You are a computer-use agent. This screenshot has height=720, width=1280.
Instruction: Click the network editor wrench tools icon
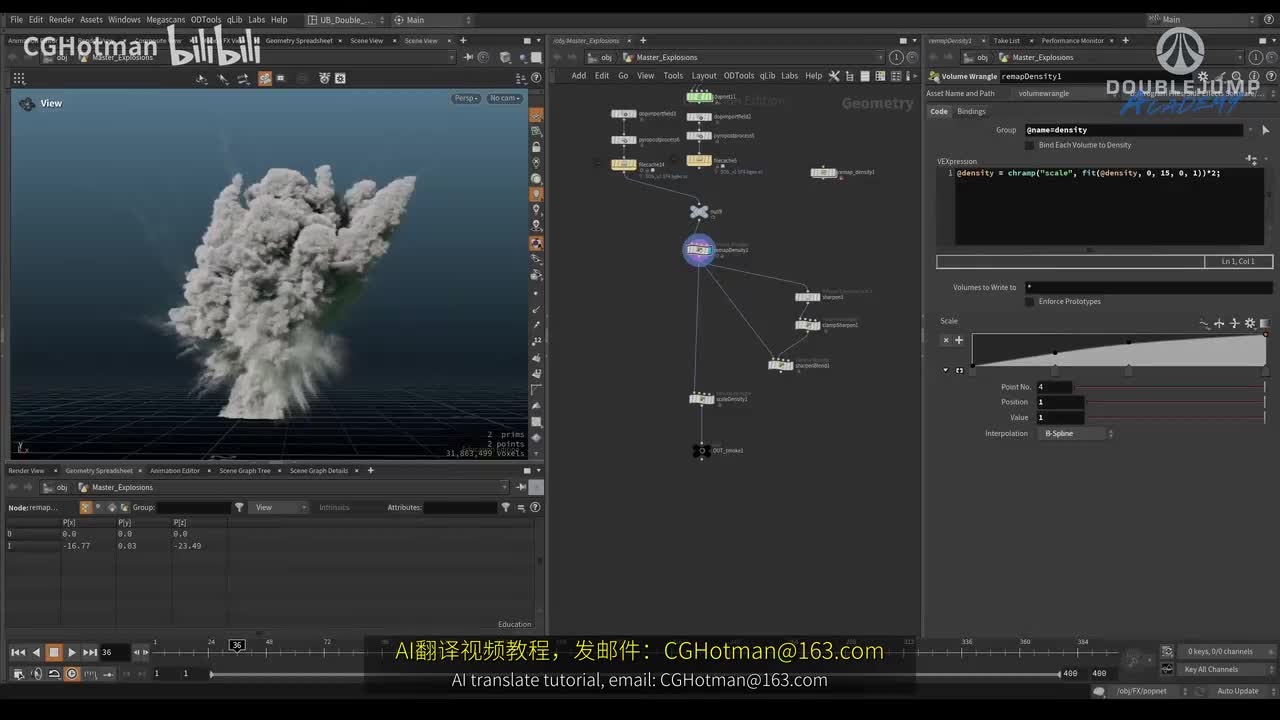click(834, 76)
